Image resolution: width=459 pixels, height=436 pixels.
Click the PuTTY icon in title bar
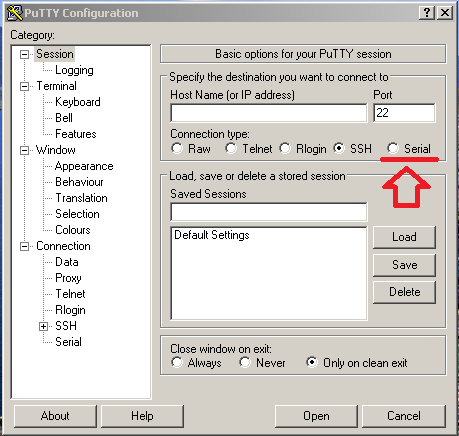click(x=15, y=13)
